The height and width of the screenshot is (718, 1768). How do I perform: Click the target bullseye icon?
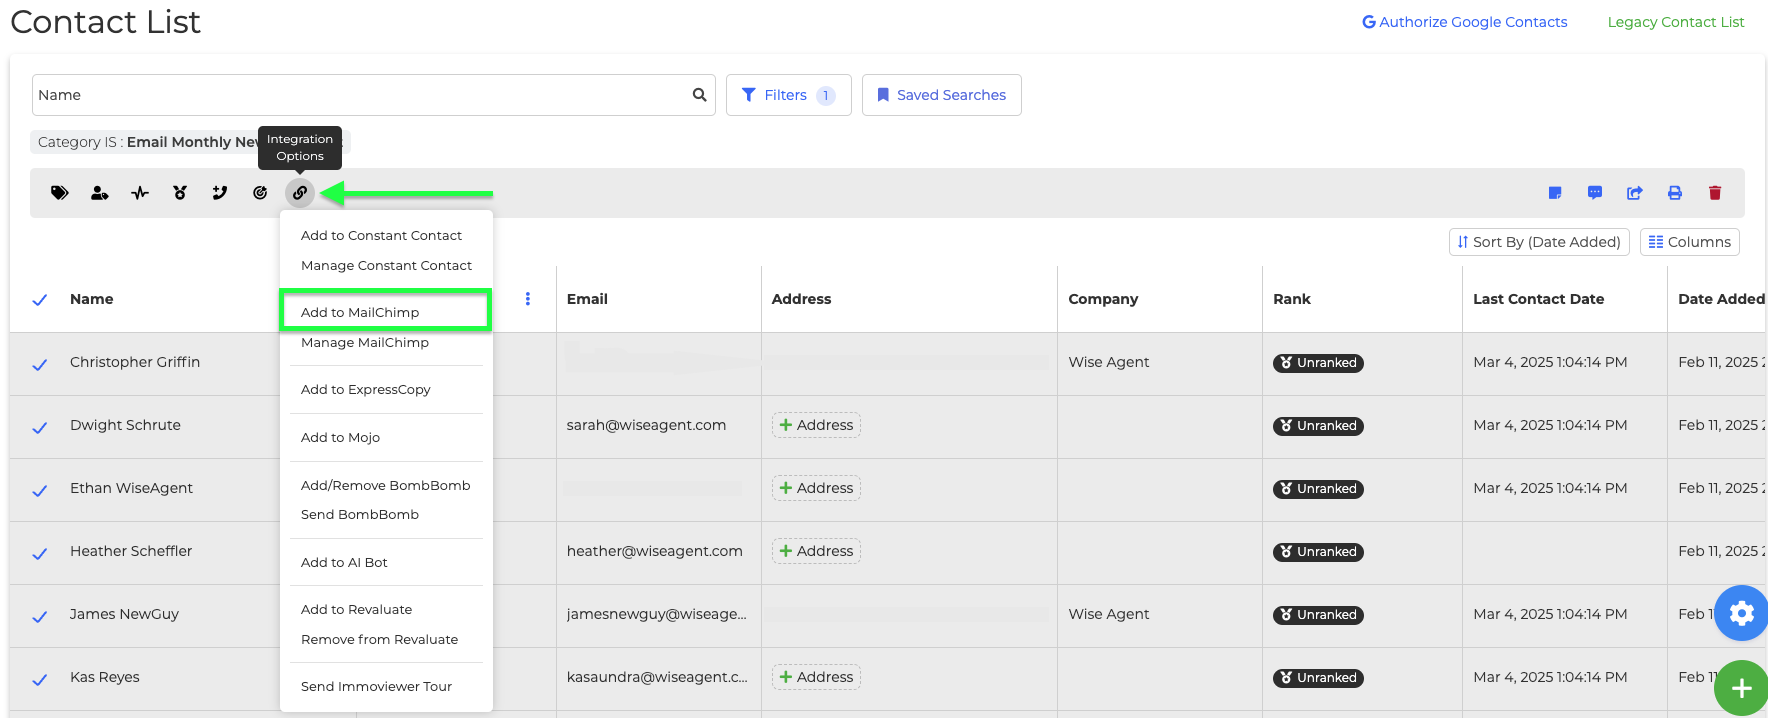click(x=260, y=193)
